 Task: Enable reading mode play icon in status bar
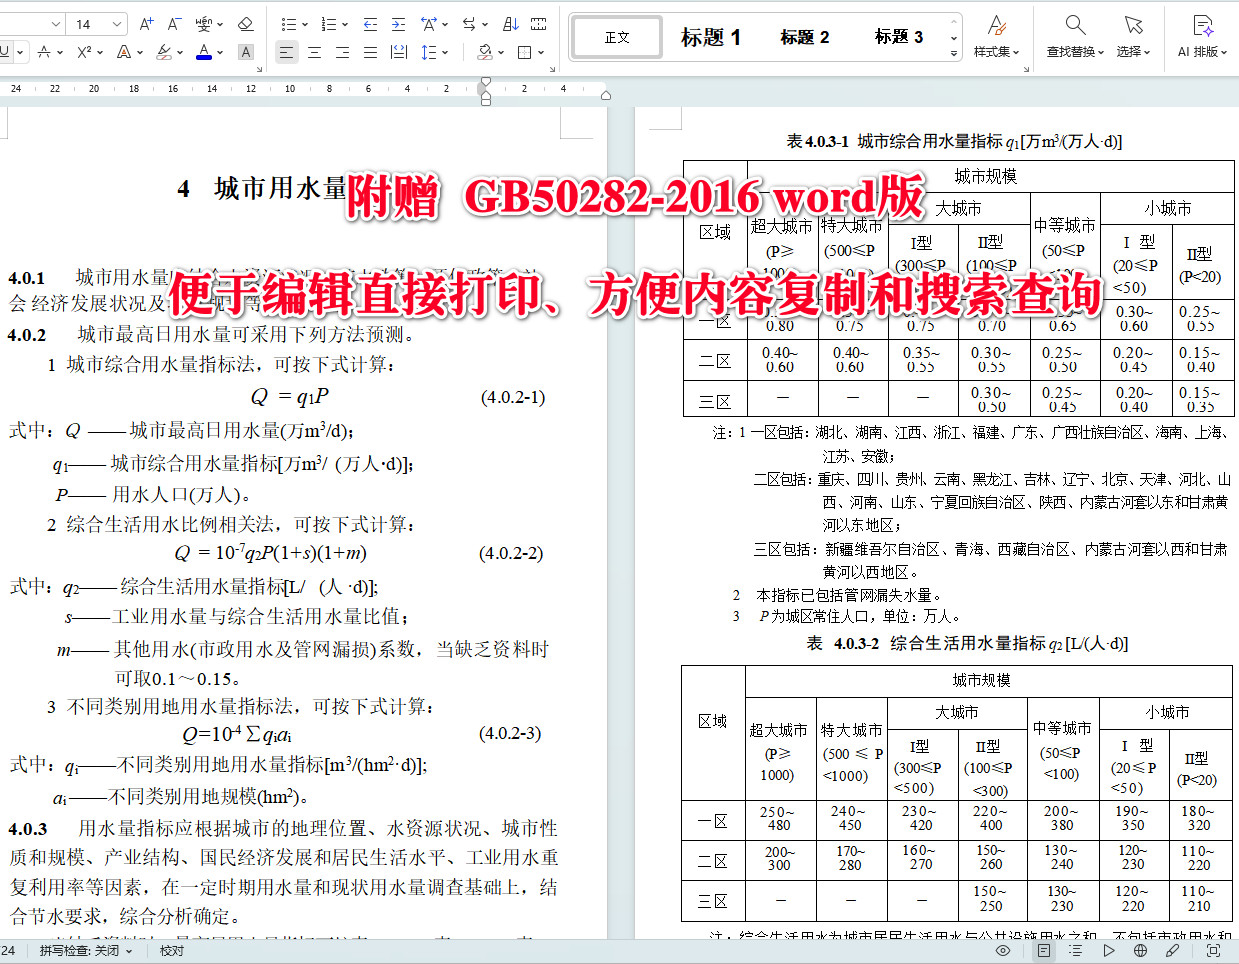(1109, 951)
